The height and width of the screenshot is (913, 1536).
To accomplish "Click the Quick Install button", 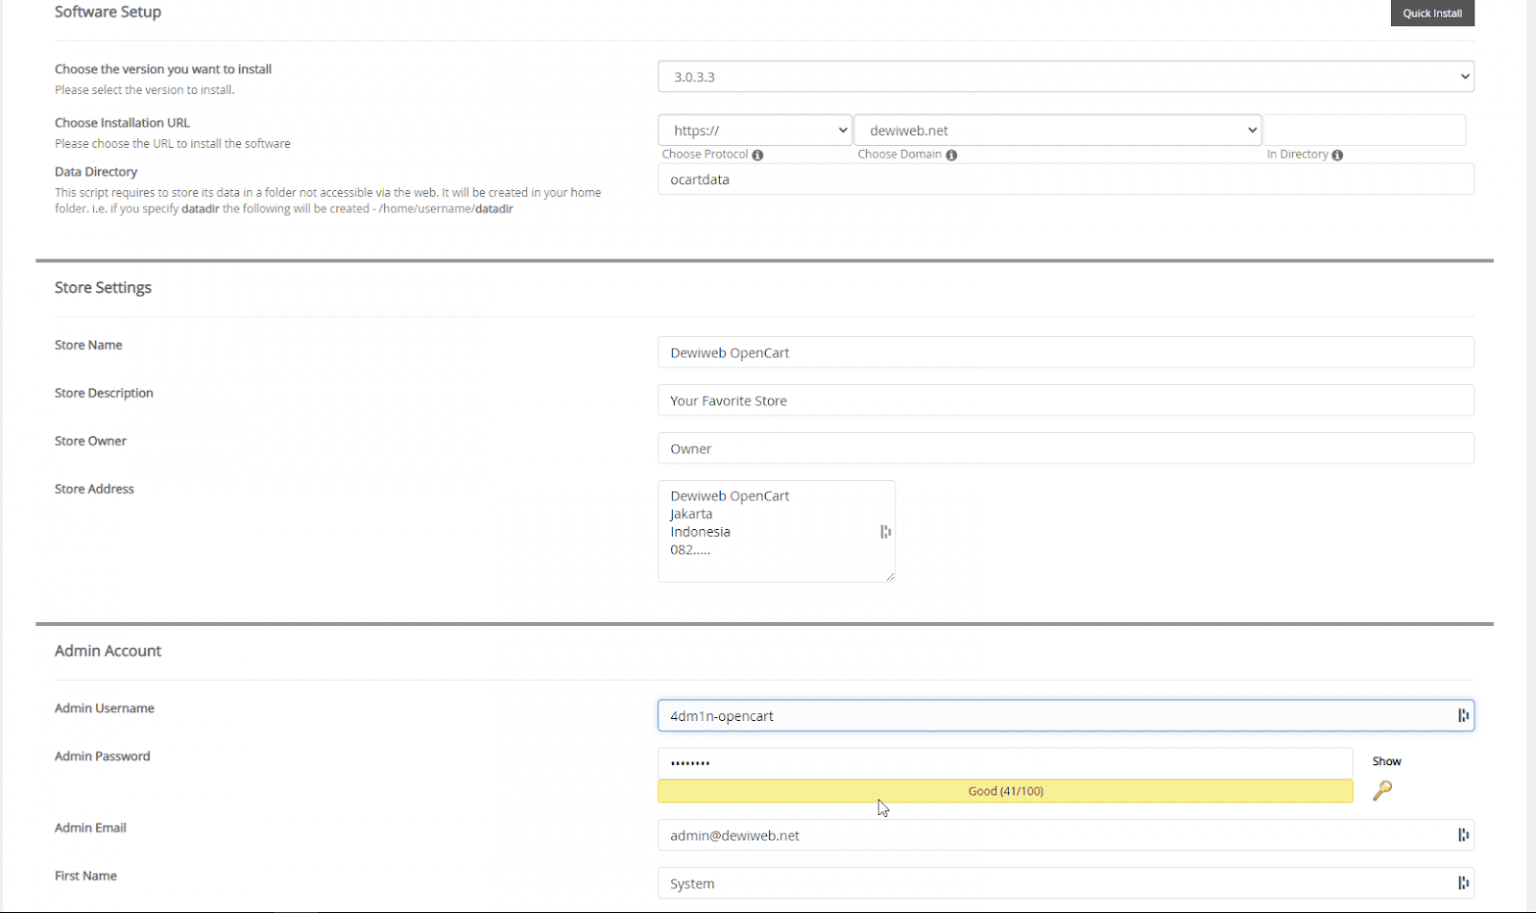I will (x=1432, y=13).
